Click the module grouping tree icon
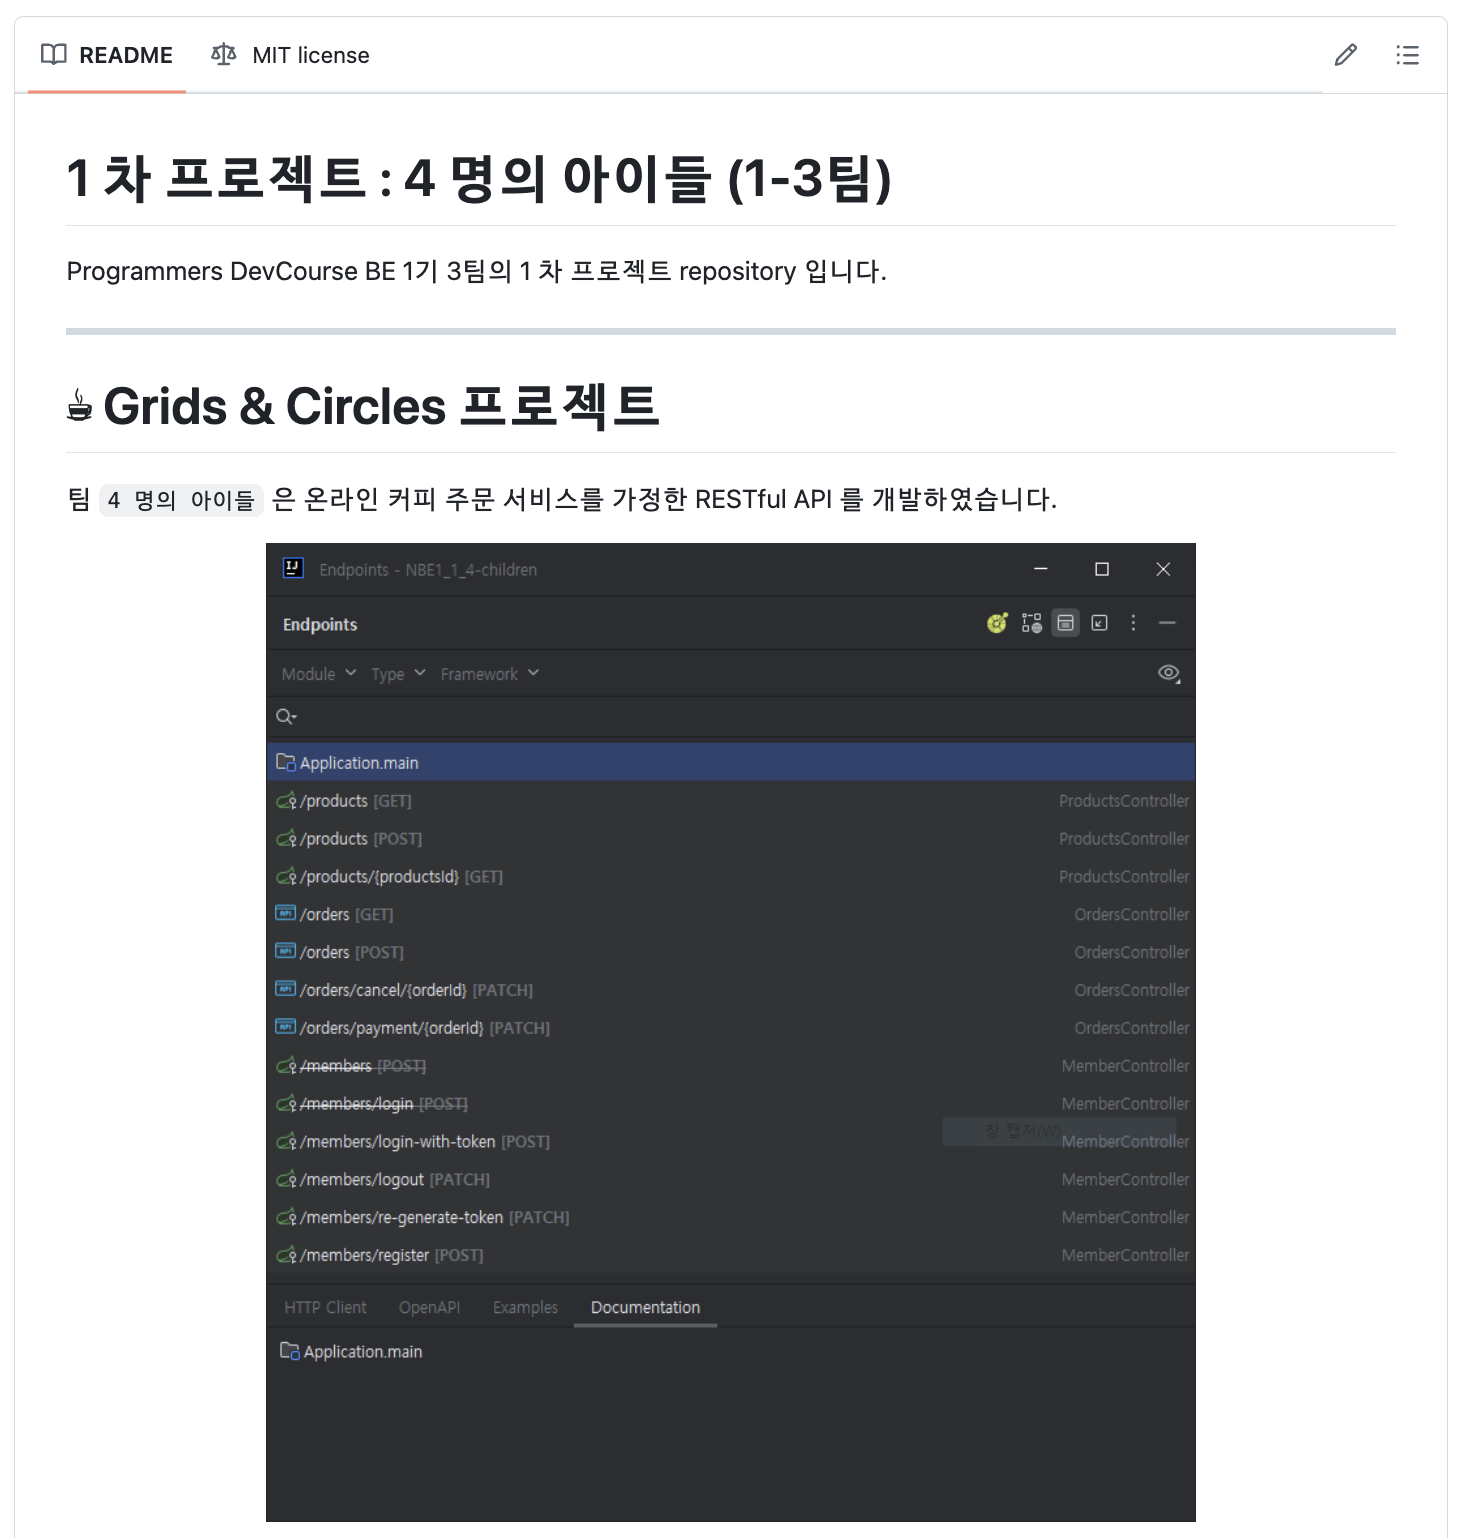Image resolution: width=1458 pixels, height=1538 pixels. click(1032, 623)
